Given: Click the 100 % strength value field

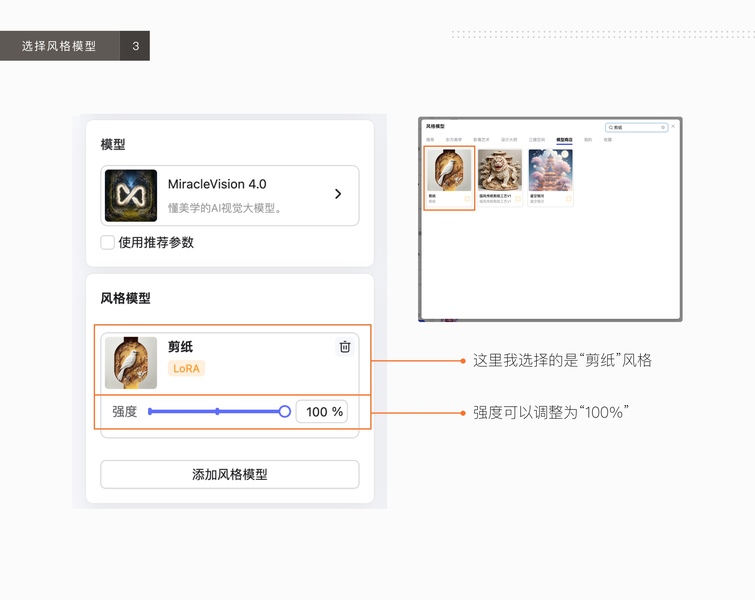Looking at the screenshot, I should click(322, 412).
